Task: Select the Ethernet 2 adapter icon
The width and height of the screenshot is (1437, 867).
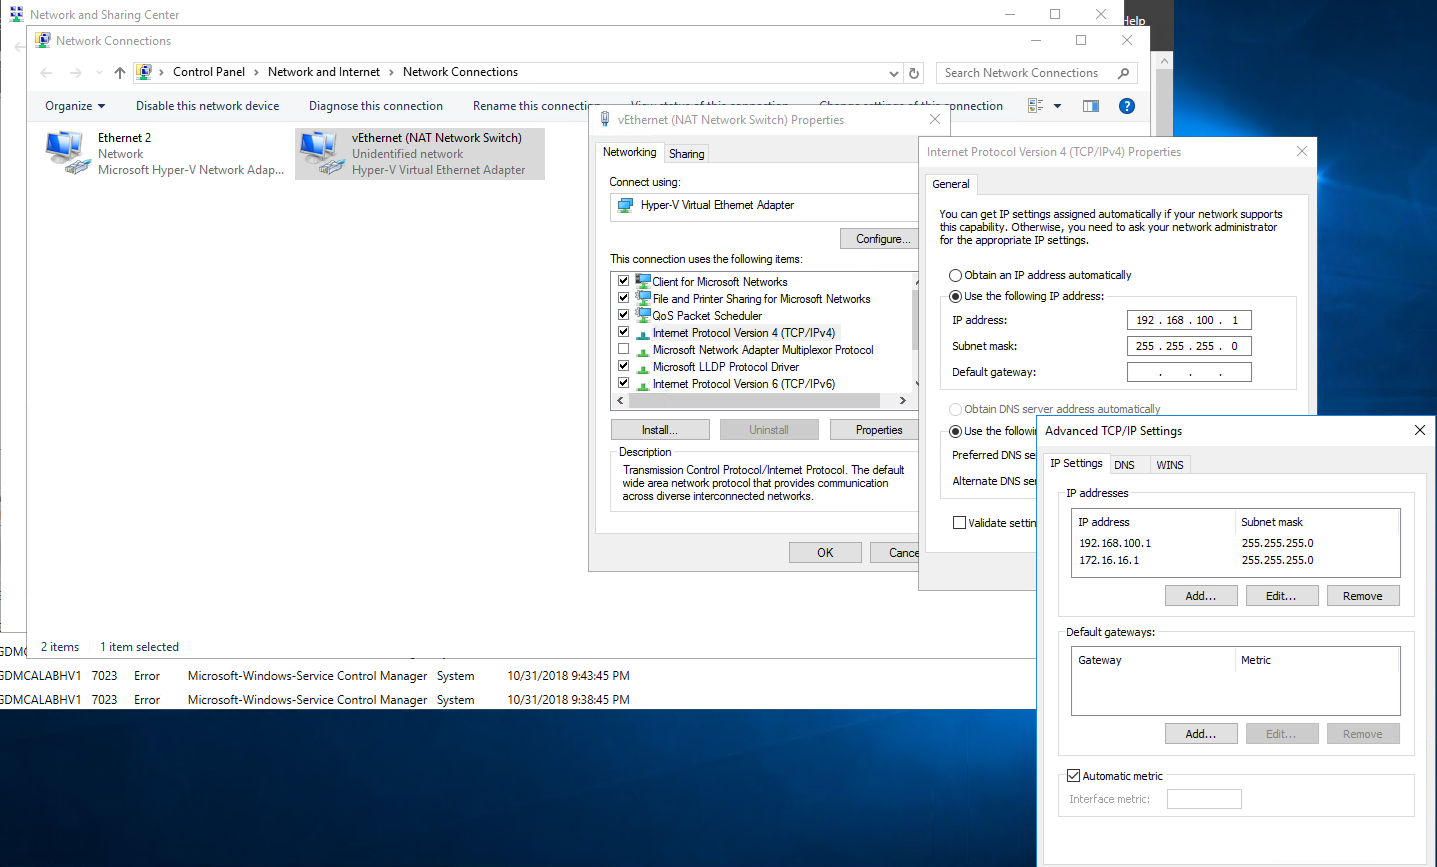Action: point(67,153)
